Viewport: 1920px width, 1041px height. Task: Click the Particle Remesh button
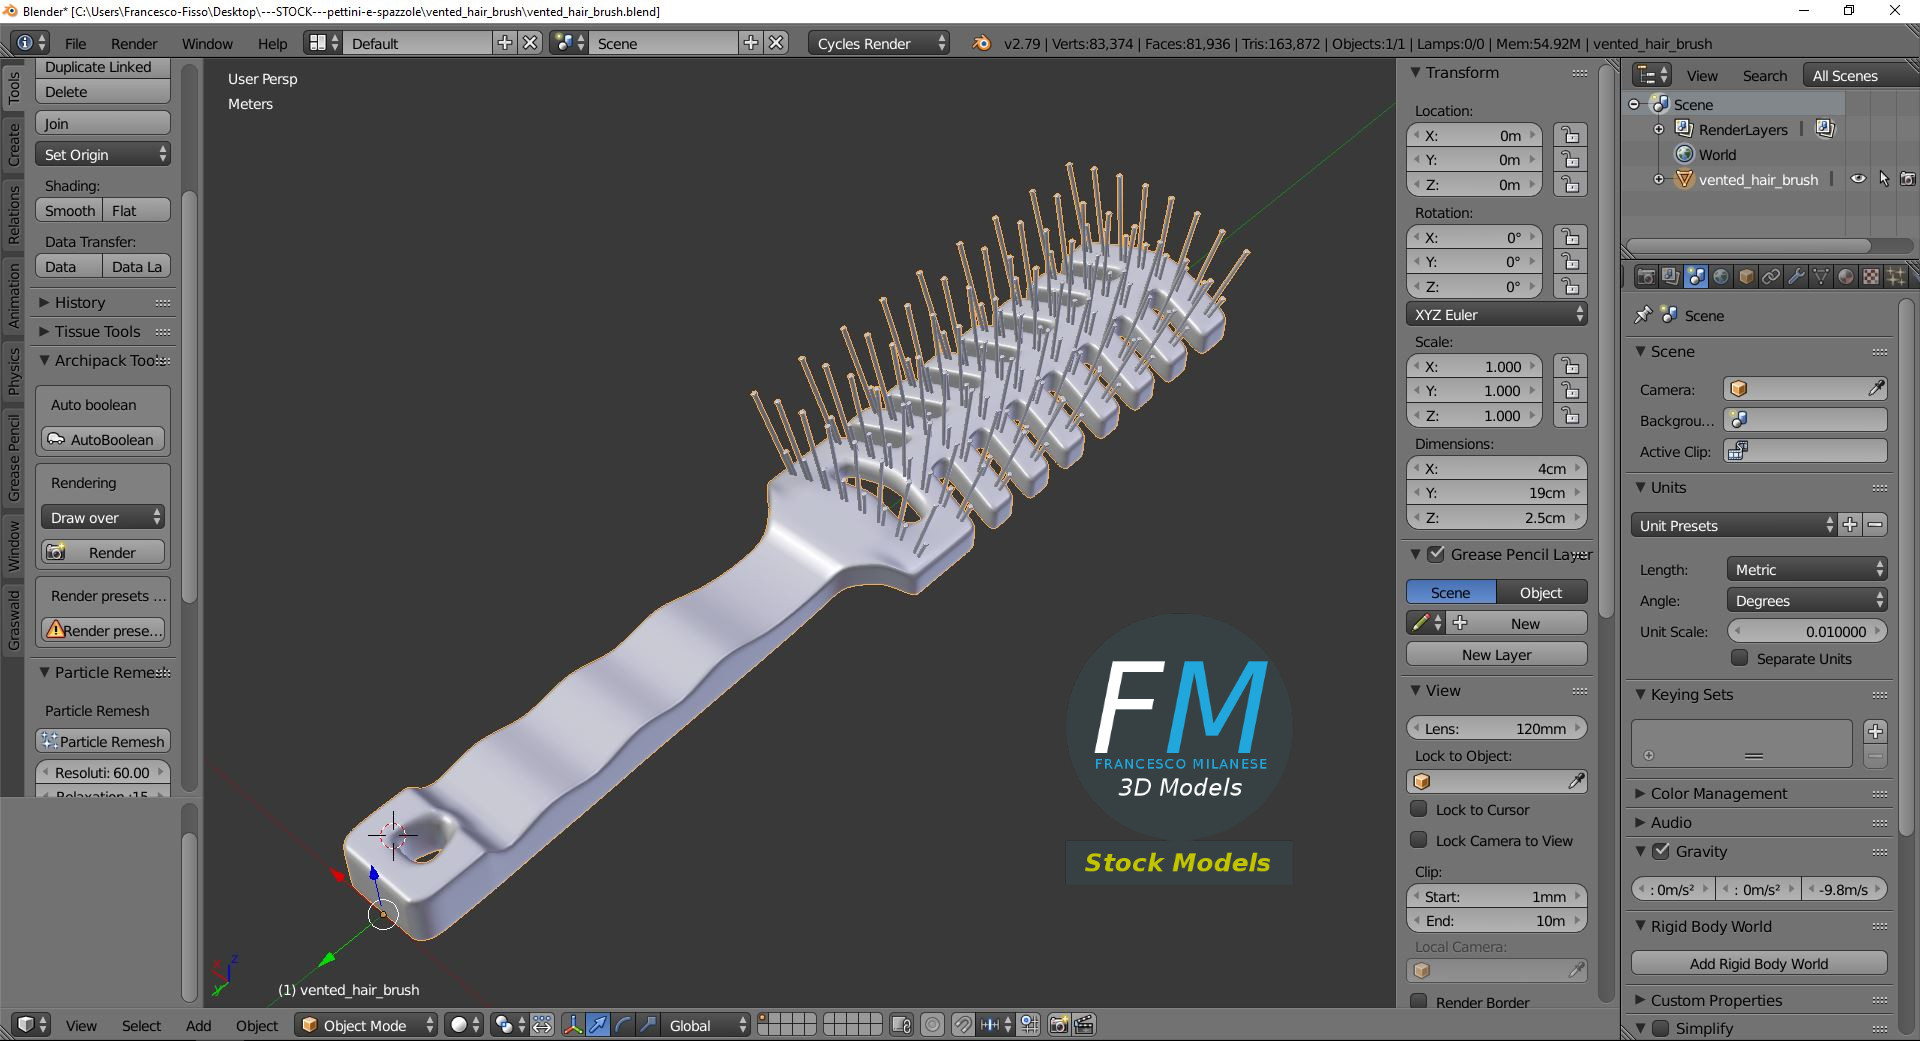[103, 741]
